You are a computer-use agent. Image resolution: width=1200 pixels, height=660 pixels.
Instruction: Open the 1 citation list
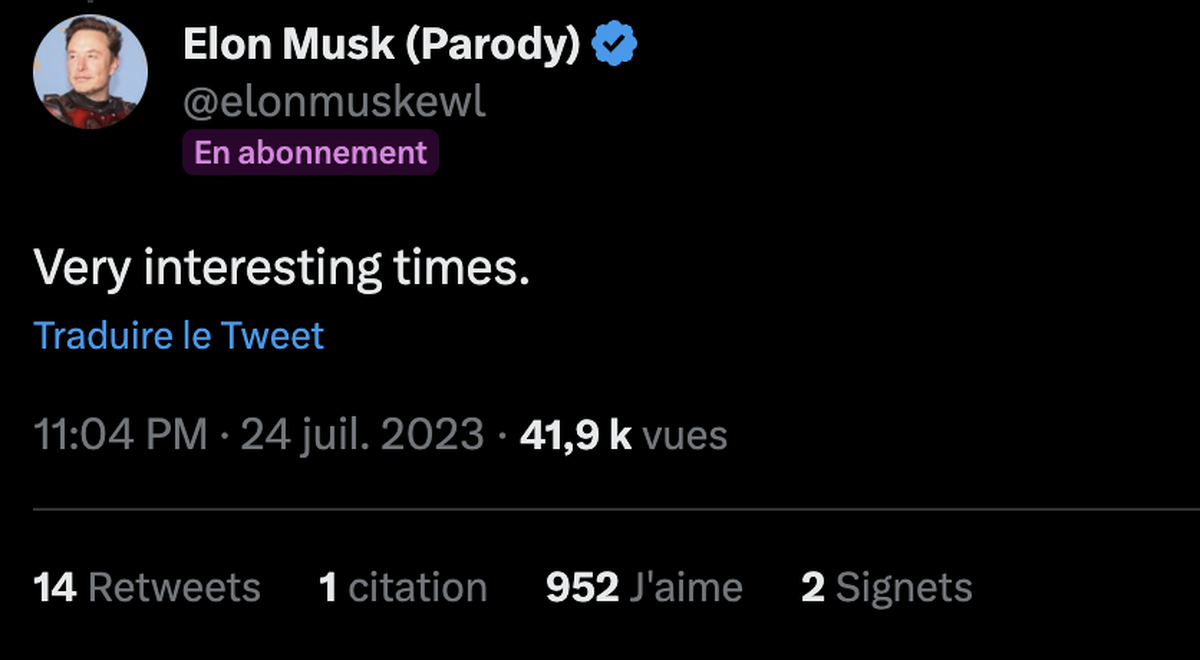tap(403, 587)
